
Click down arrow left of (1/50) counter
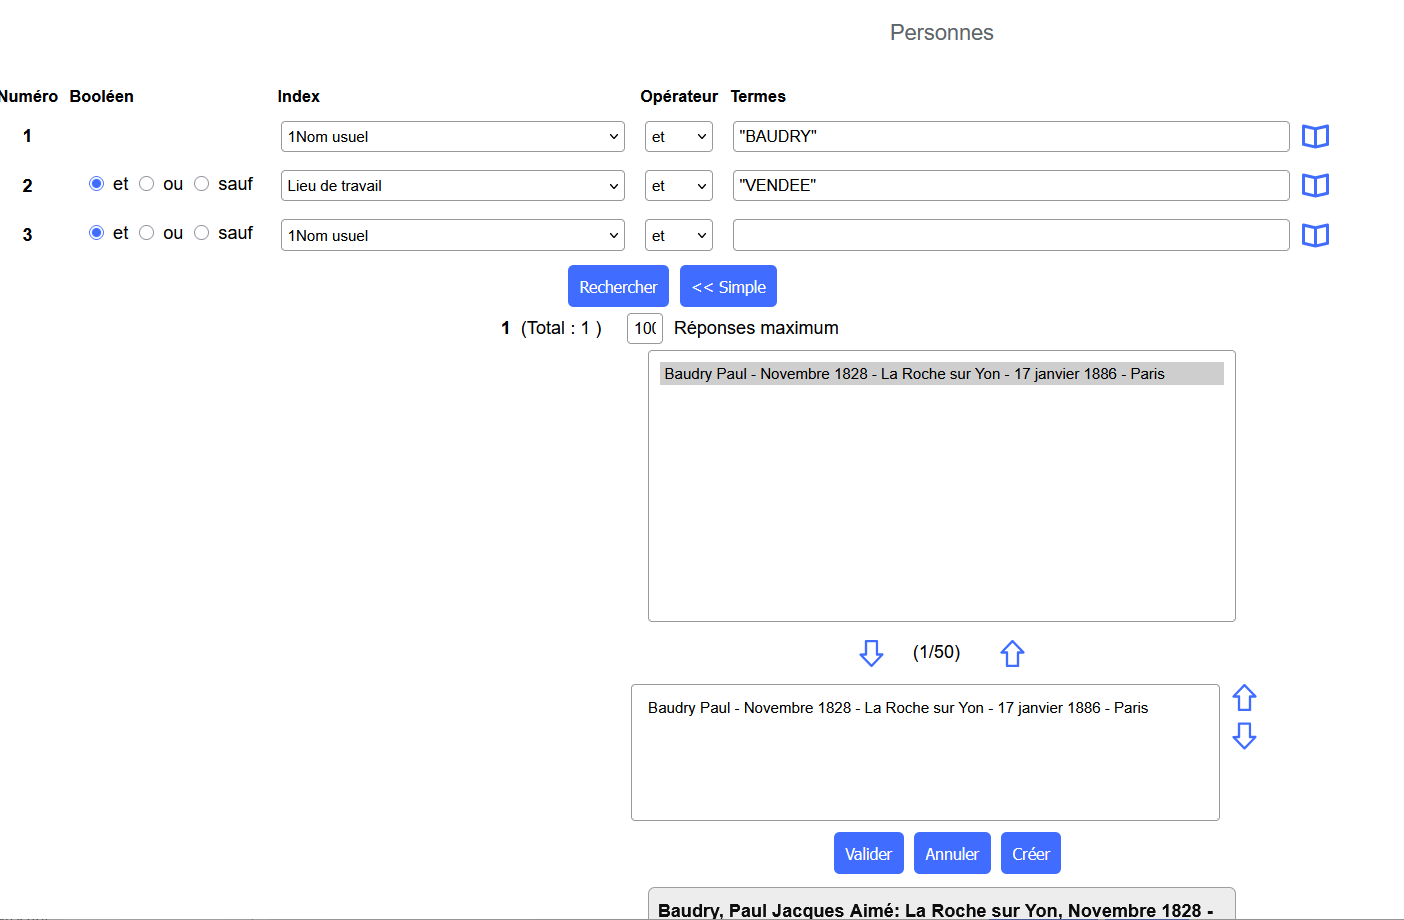coord(871,653)
